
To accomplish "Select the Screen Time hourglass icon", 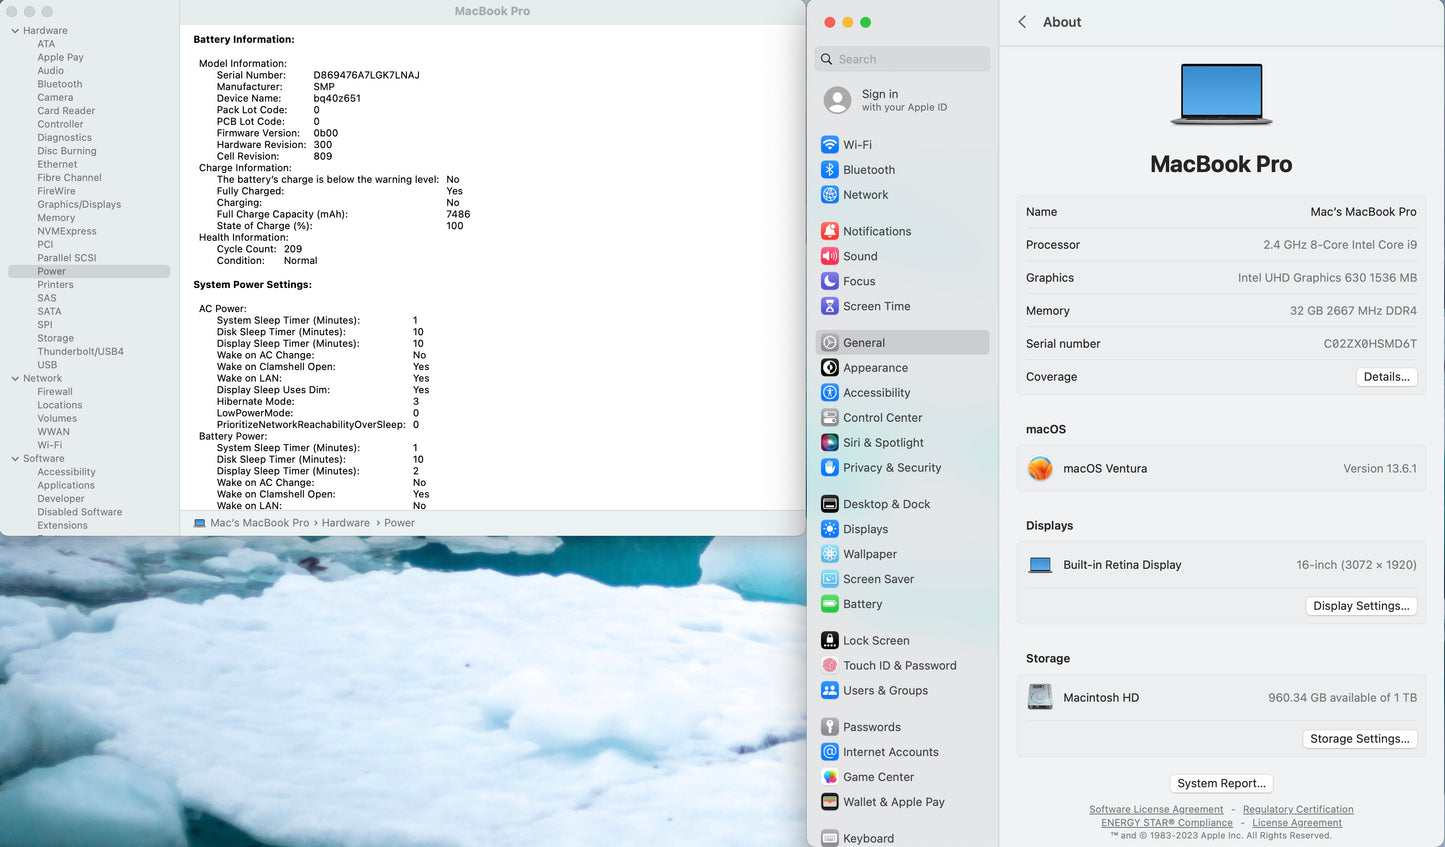I will [829, 306].
